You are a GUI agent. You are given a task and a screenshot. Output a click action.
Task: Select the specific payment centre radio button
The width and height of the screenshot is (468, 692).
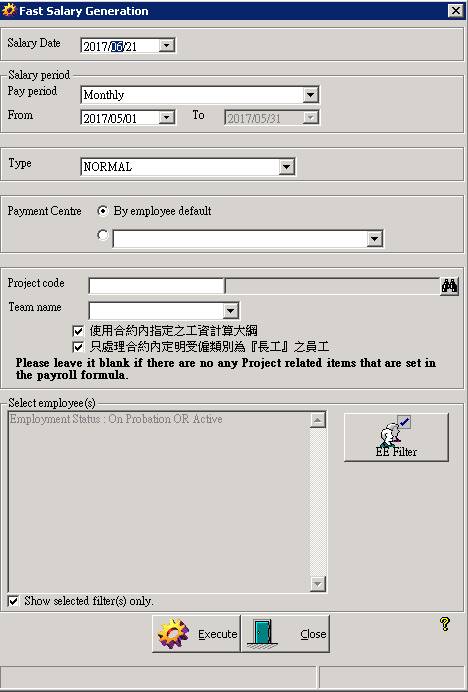102,235
